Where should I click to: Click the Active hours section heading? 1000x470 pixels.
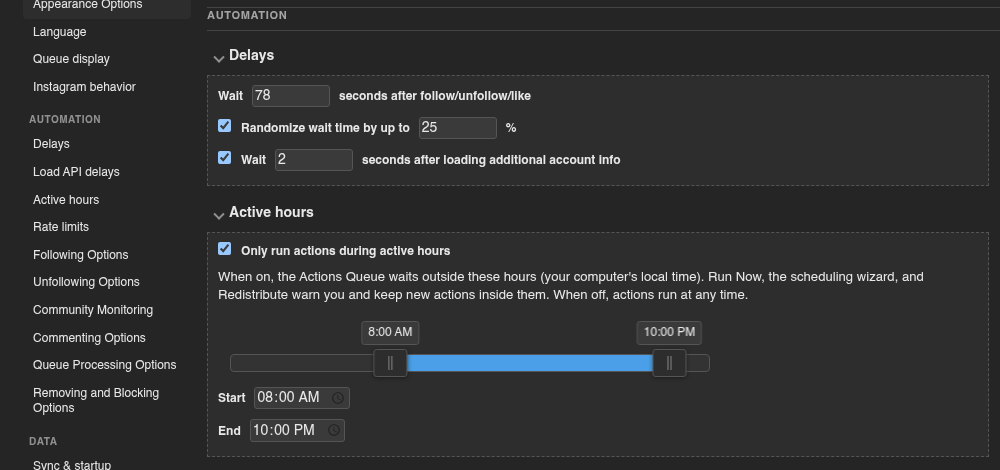tap(271, 212)
